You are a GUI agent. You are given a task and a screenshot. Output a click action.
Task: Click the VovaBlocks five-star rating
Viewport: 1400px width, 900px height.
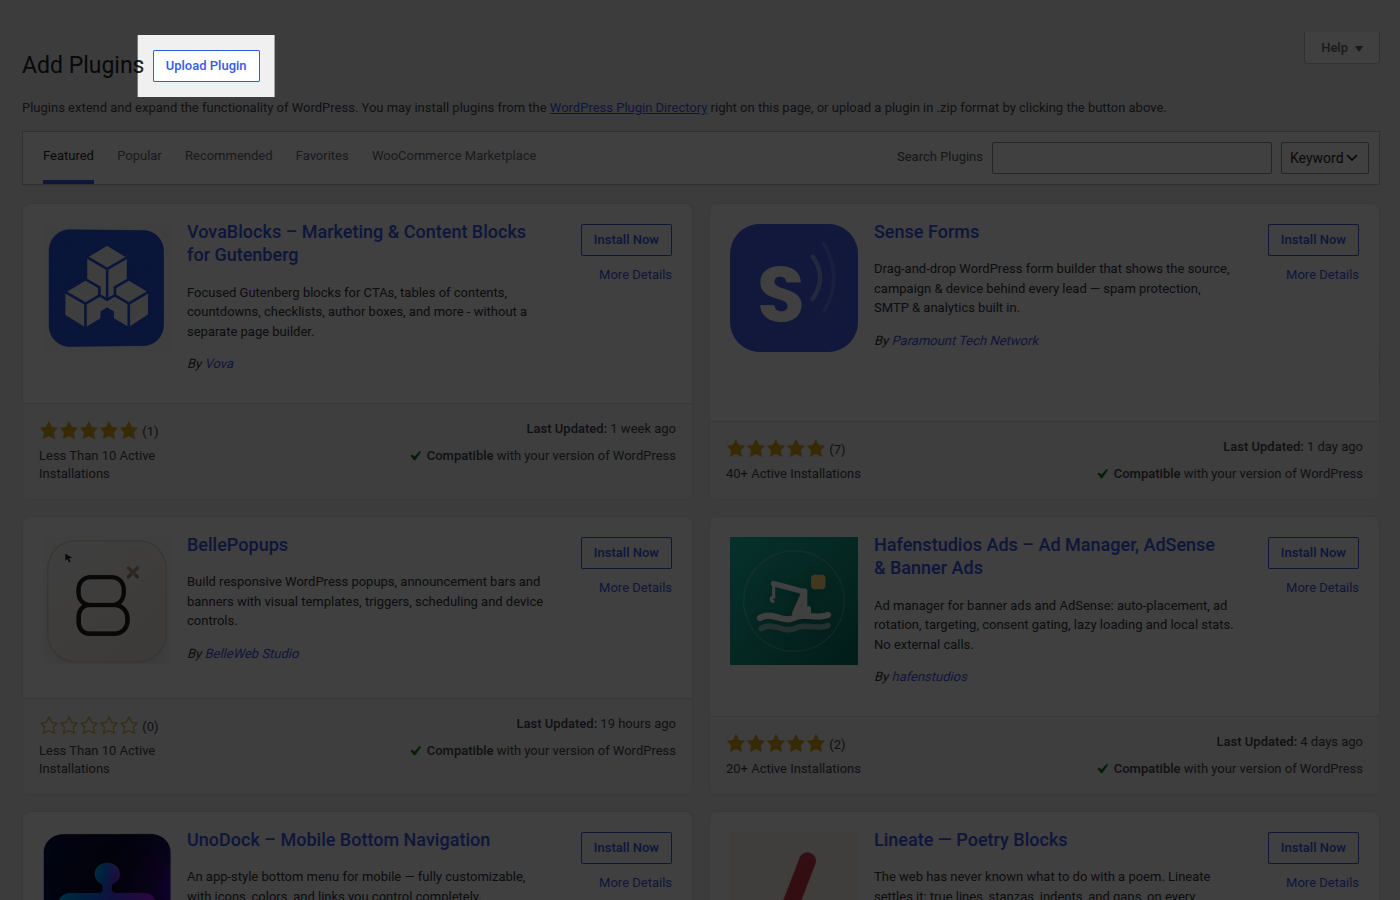[89, 431]
